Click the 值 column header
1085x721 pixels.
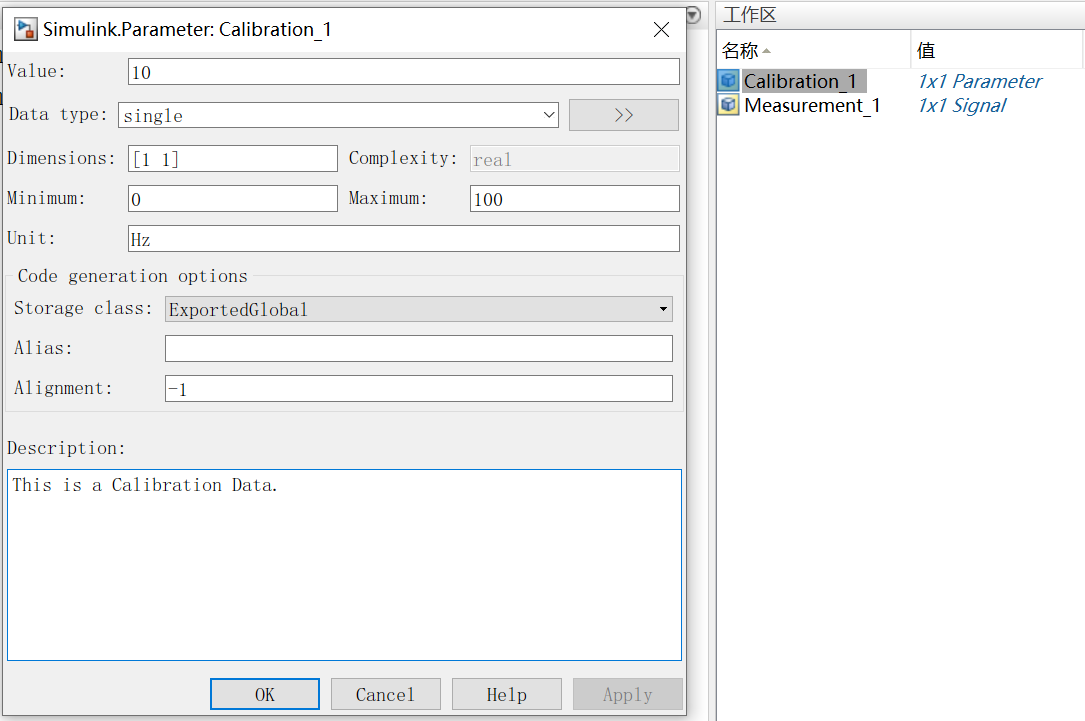tap(996, 50)
